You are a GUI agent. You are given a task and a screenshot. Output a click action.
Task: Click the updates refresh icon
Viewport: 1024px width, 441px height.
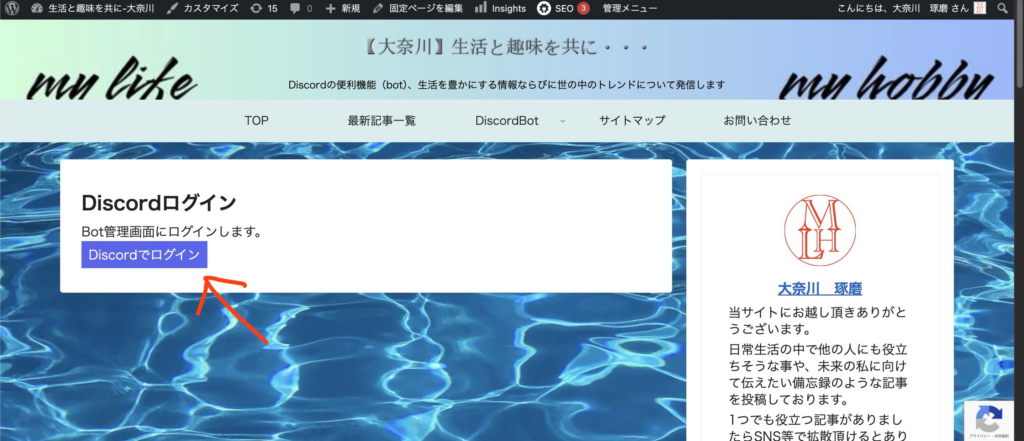tap(256, 8)
